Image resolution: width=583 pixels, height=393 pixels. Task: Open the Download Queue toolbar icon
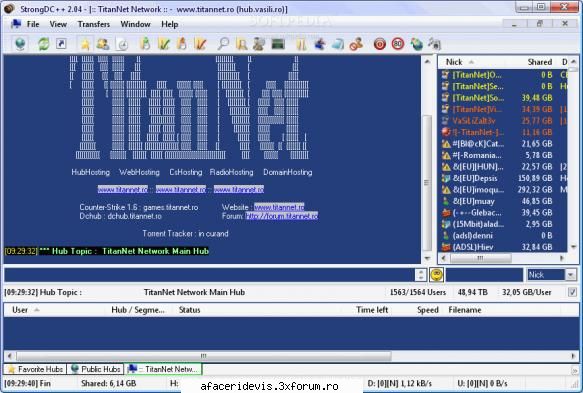pyautogui.click(x=145, y=44)
